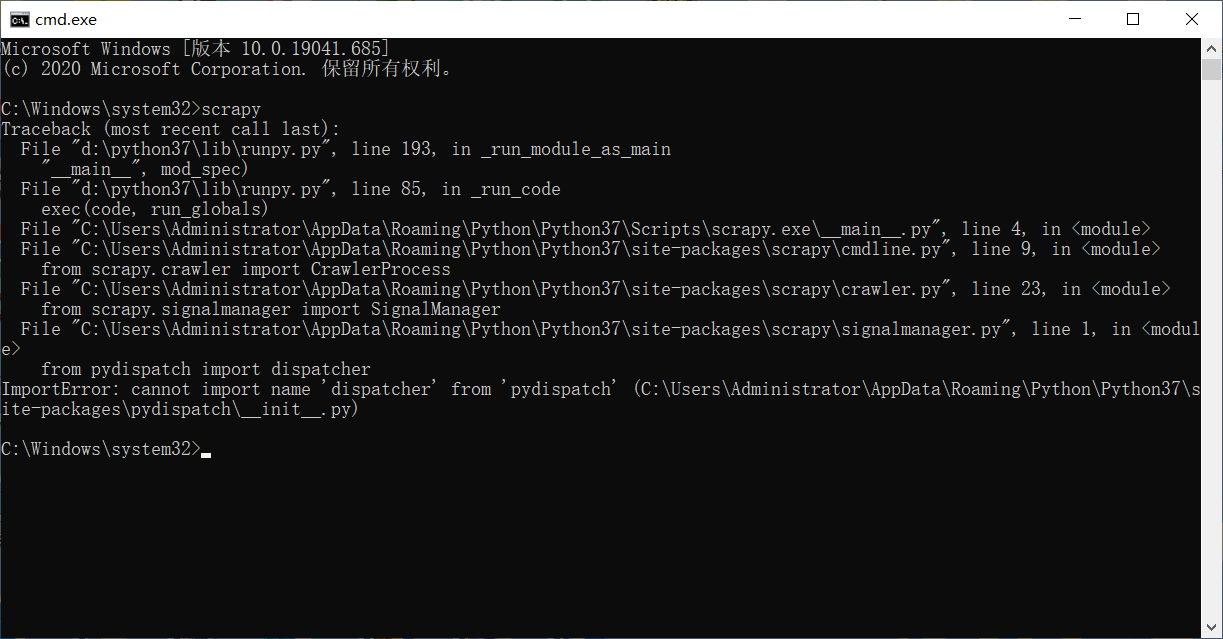Click the vertical scrollbar thumb
1223x639 pixels.
[1212, 70]
